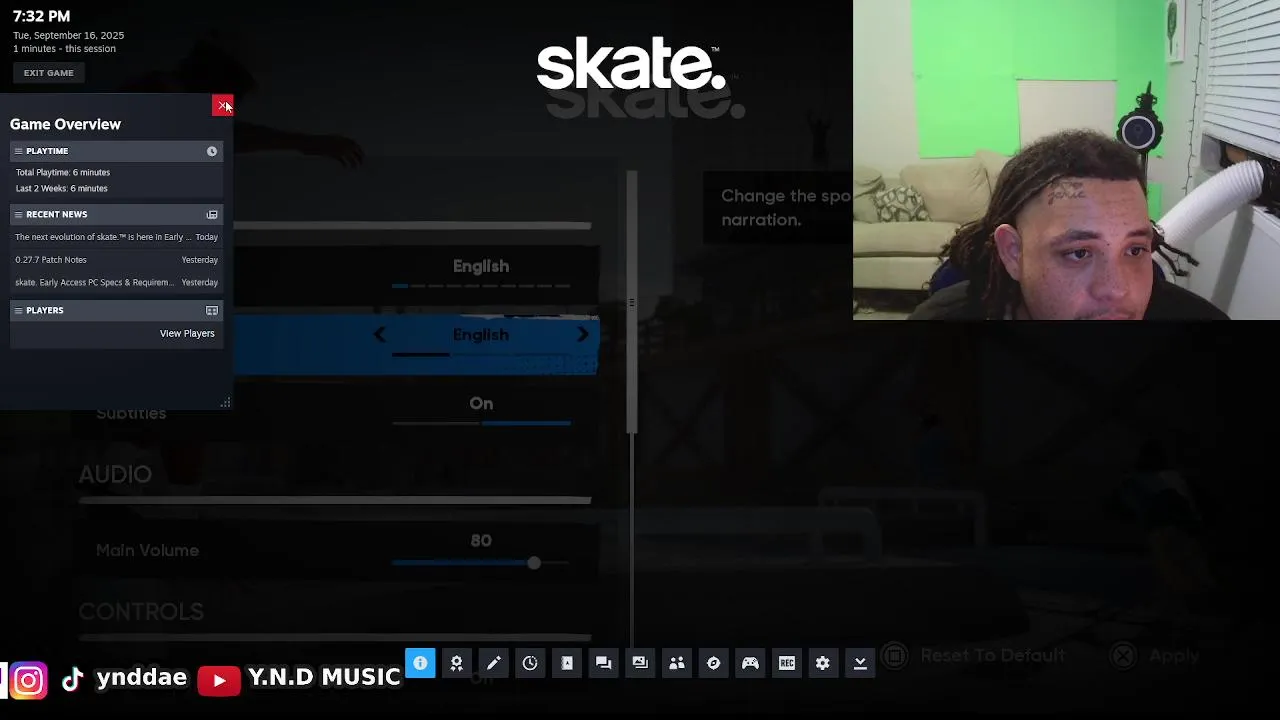Click the icon in the Players header
Viewport: 1280px width, 720px height.
[x=212, y=310]
